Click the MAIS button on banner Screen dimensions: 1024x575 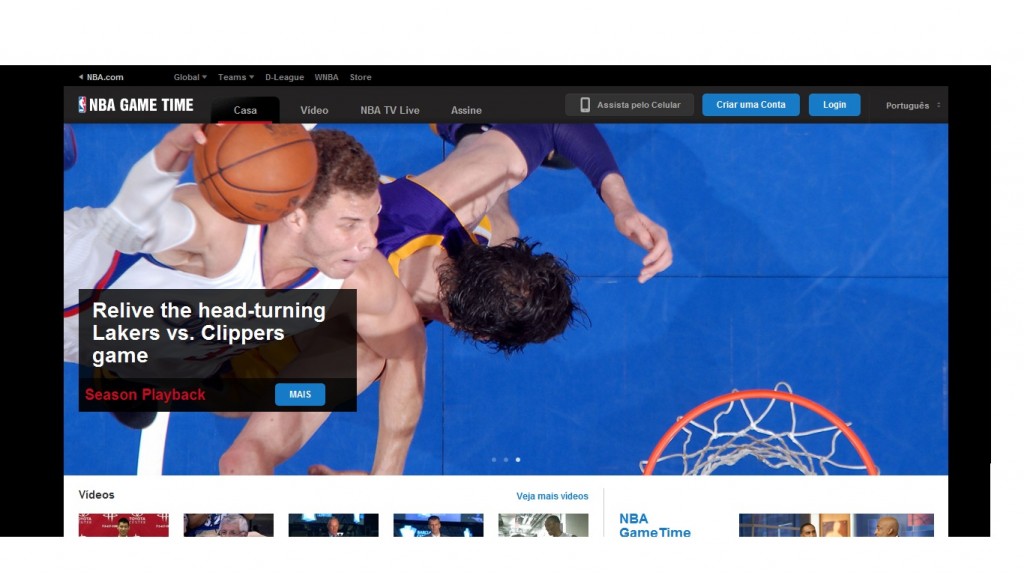click(300, 394)
